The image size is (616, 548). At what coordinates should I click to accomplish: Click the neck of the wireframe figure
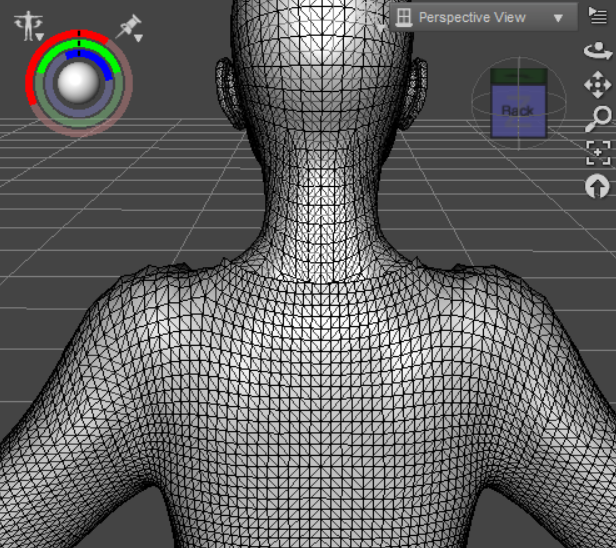coord(320,200)
